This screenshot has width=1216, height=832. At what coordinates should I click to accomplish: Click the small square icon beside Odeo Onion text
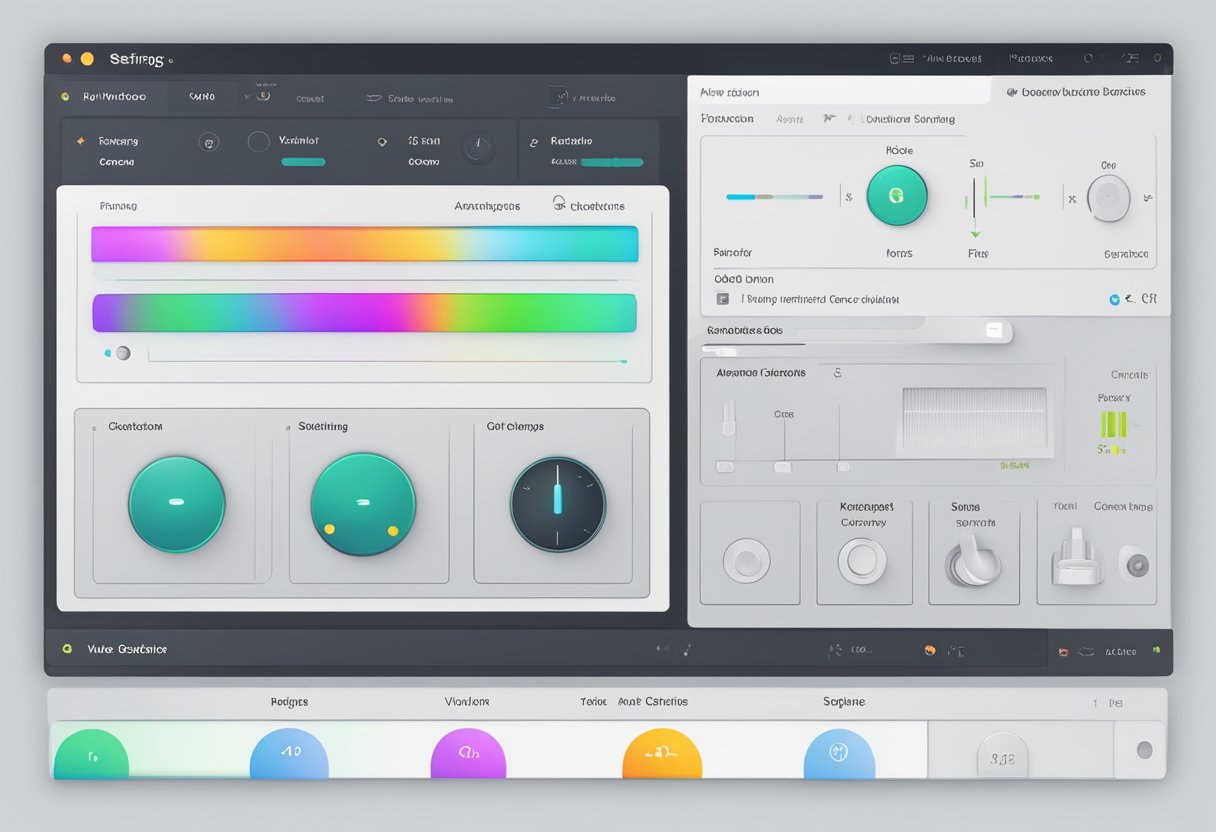pyautogui.click(x=723, y=298)
